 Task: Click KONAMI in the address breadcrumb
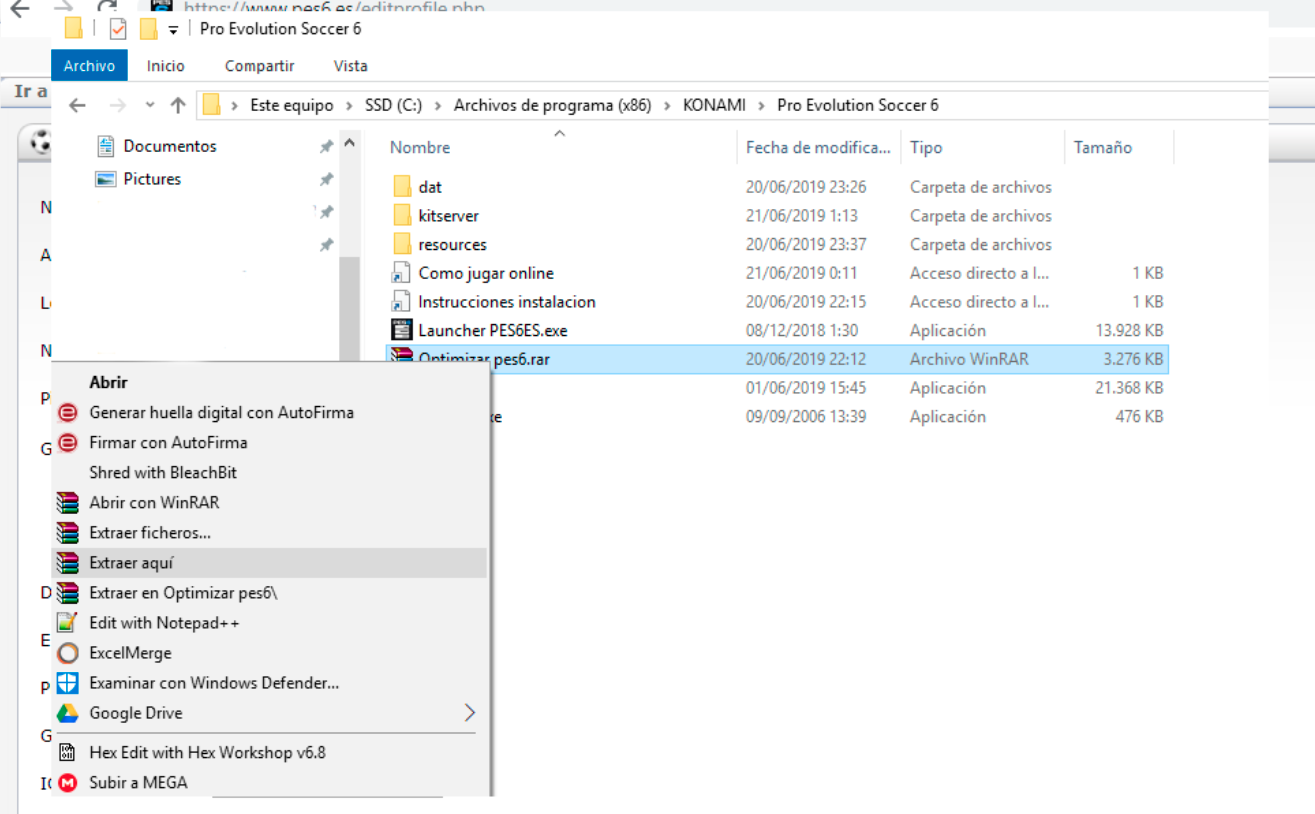(715, 105)
